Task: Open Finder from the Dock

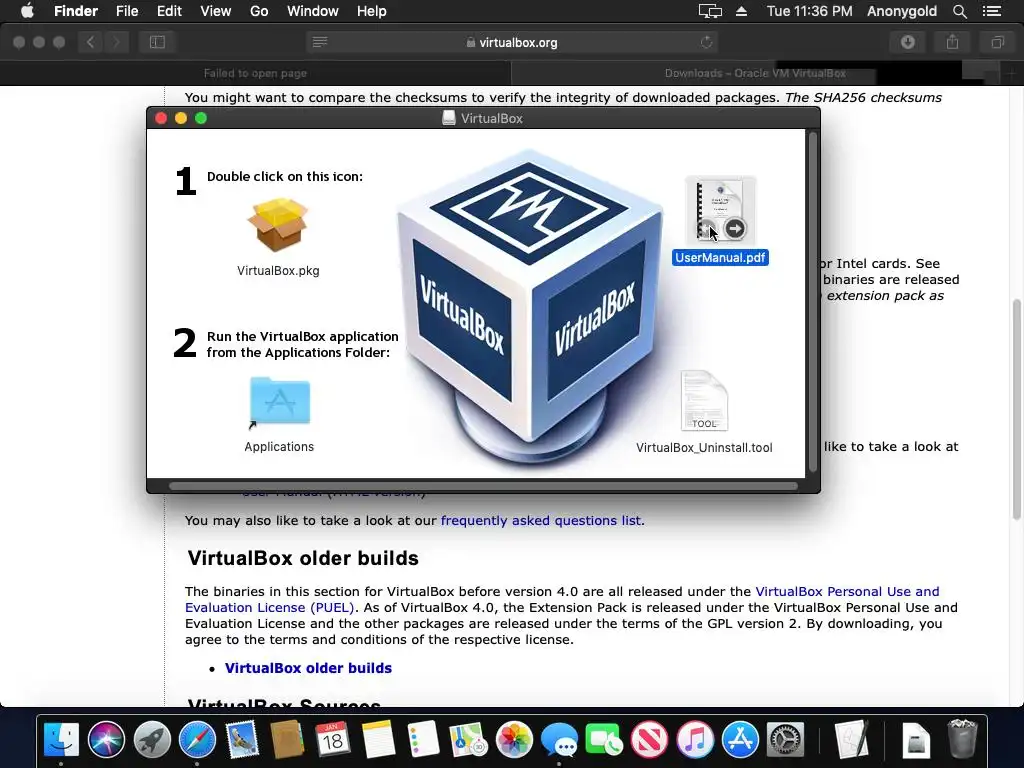Action: 61,740
